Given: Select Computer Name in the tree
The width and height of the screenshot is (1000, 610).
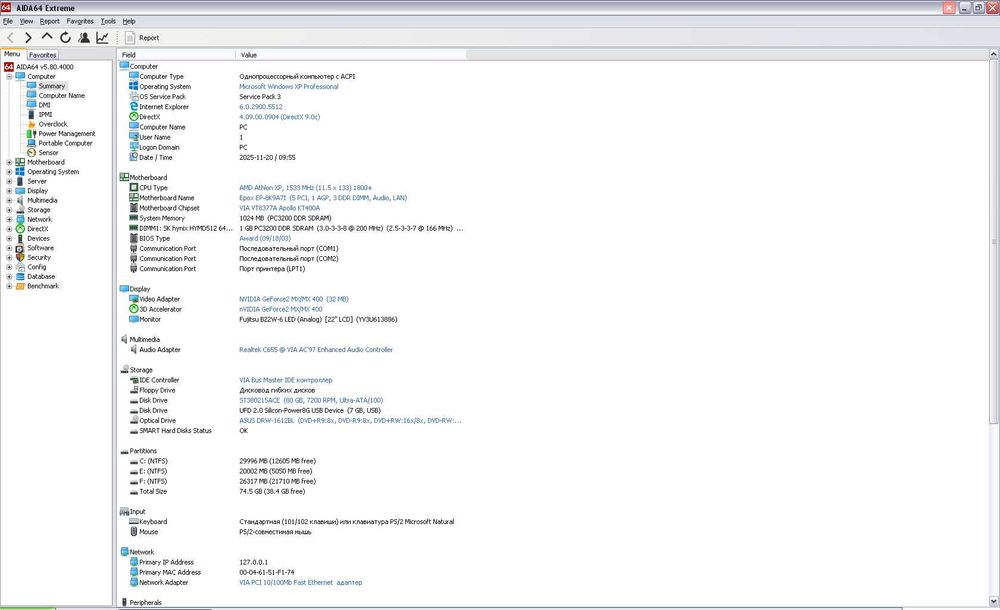Looking at the screenshot, I should 61,96.
